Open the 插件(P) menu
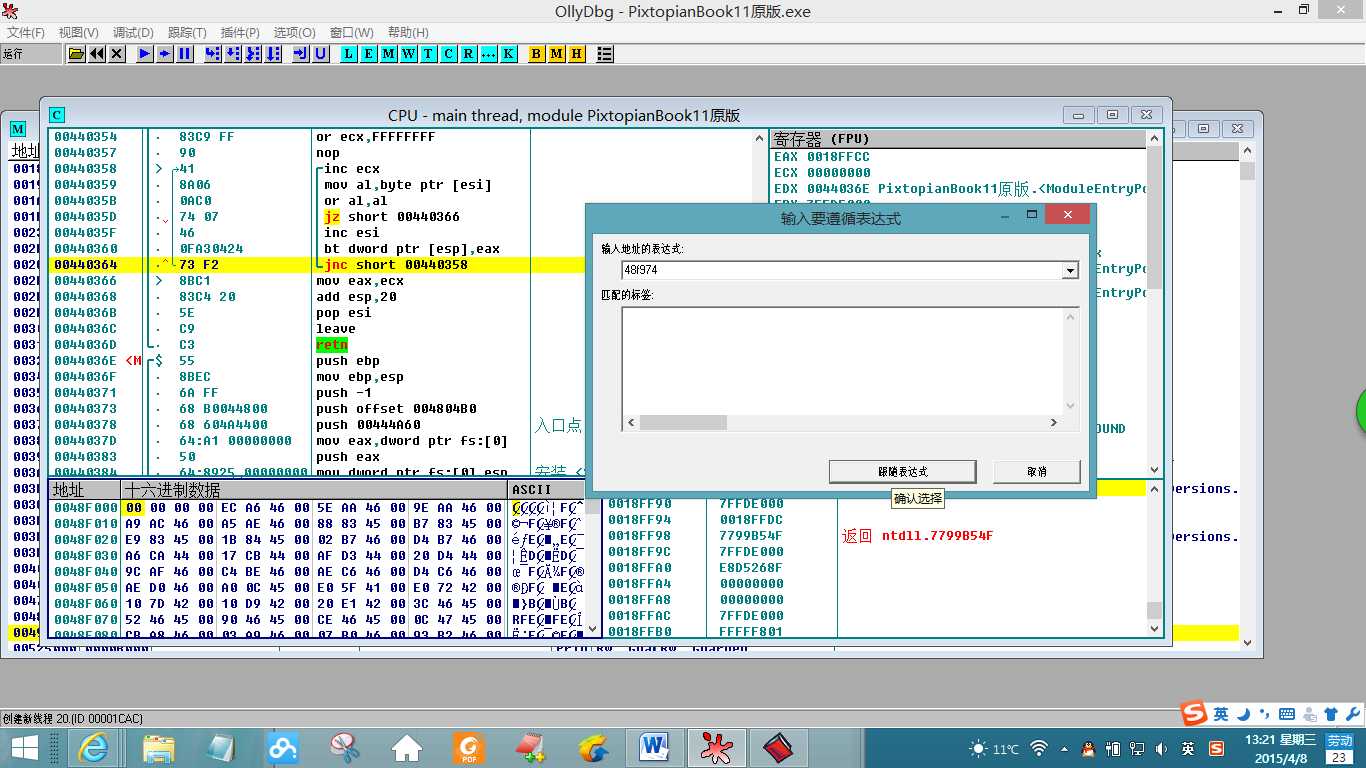 pyautogui.click(x=240, y=33)
